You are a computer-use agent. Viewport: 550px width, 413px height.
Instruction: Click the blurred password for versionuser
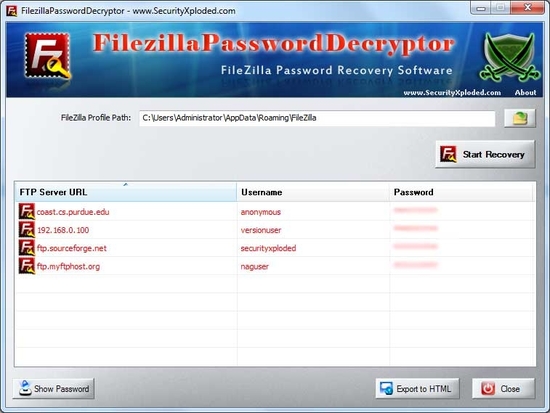tap(416, 228)
